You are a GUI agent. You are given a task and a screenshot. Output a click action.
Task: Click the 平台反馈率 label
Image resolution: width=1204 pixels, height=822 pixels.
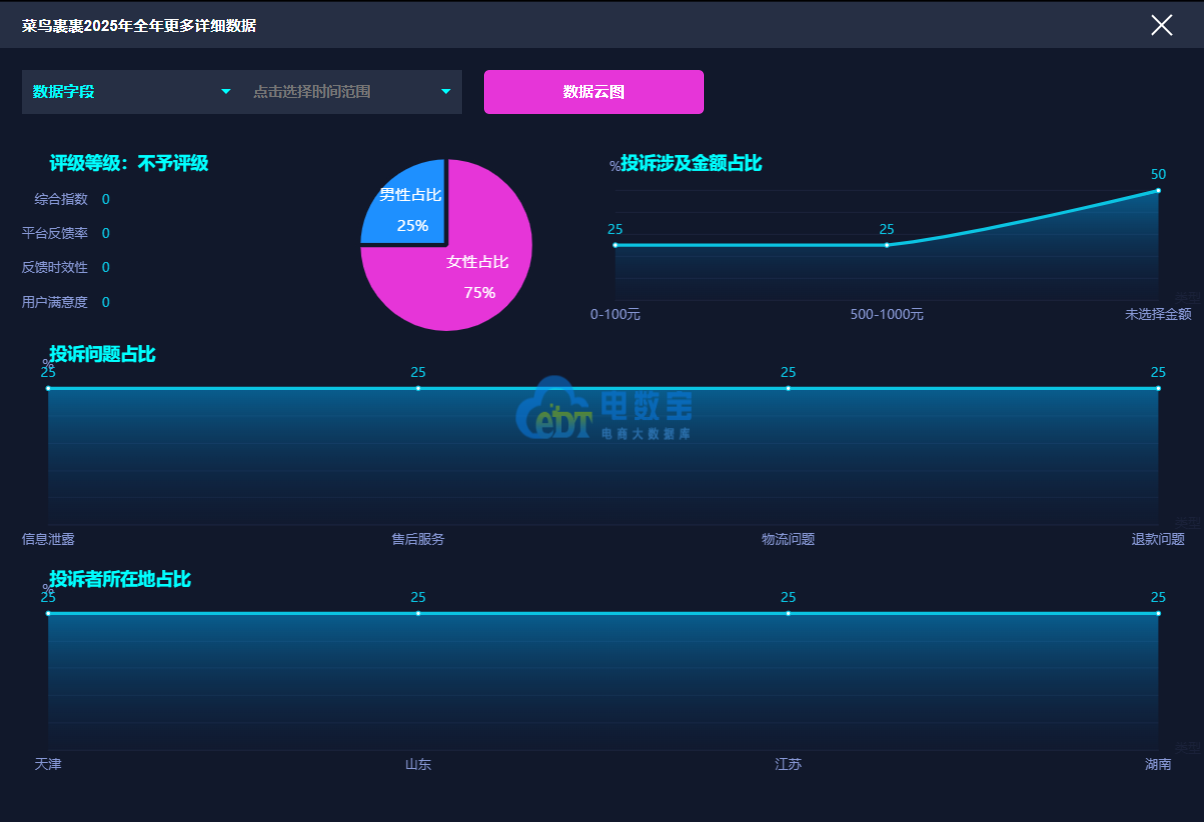(x=55, y=233)
